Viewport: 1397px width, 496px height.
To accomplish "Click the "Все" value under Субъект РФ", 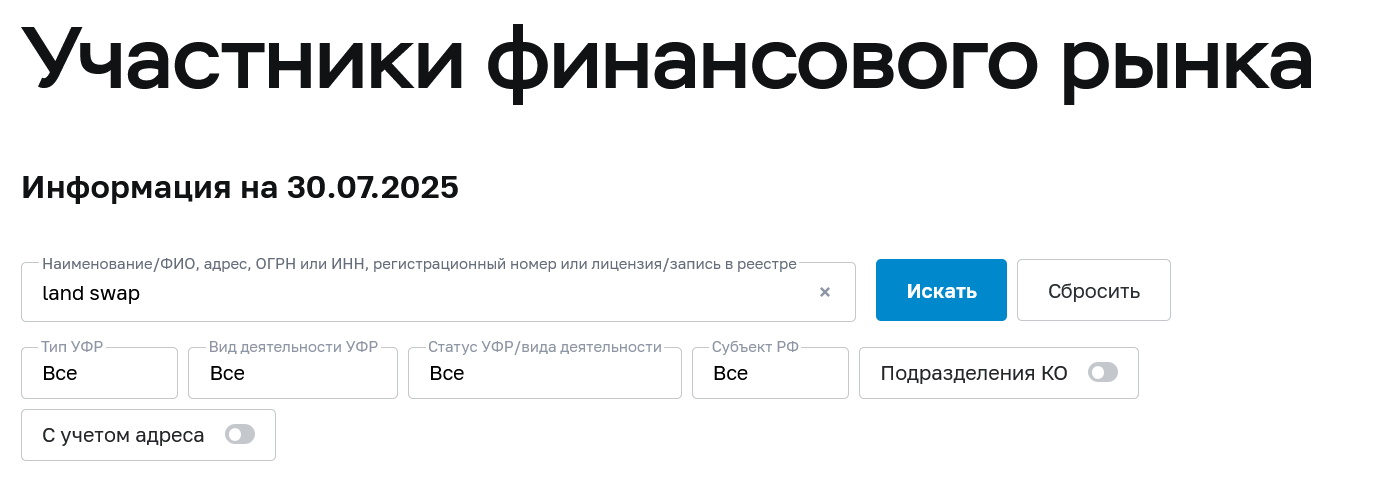I will 731,374.
